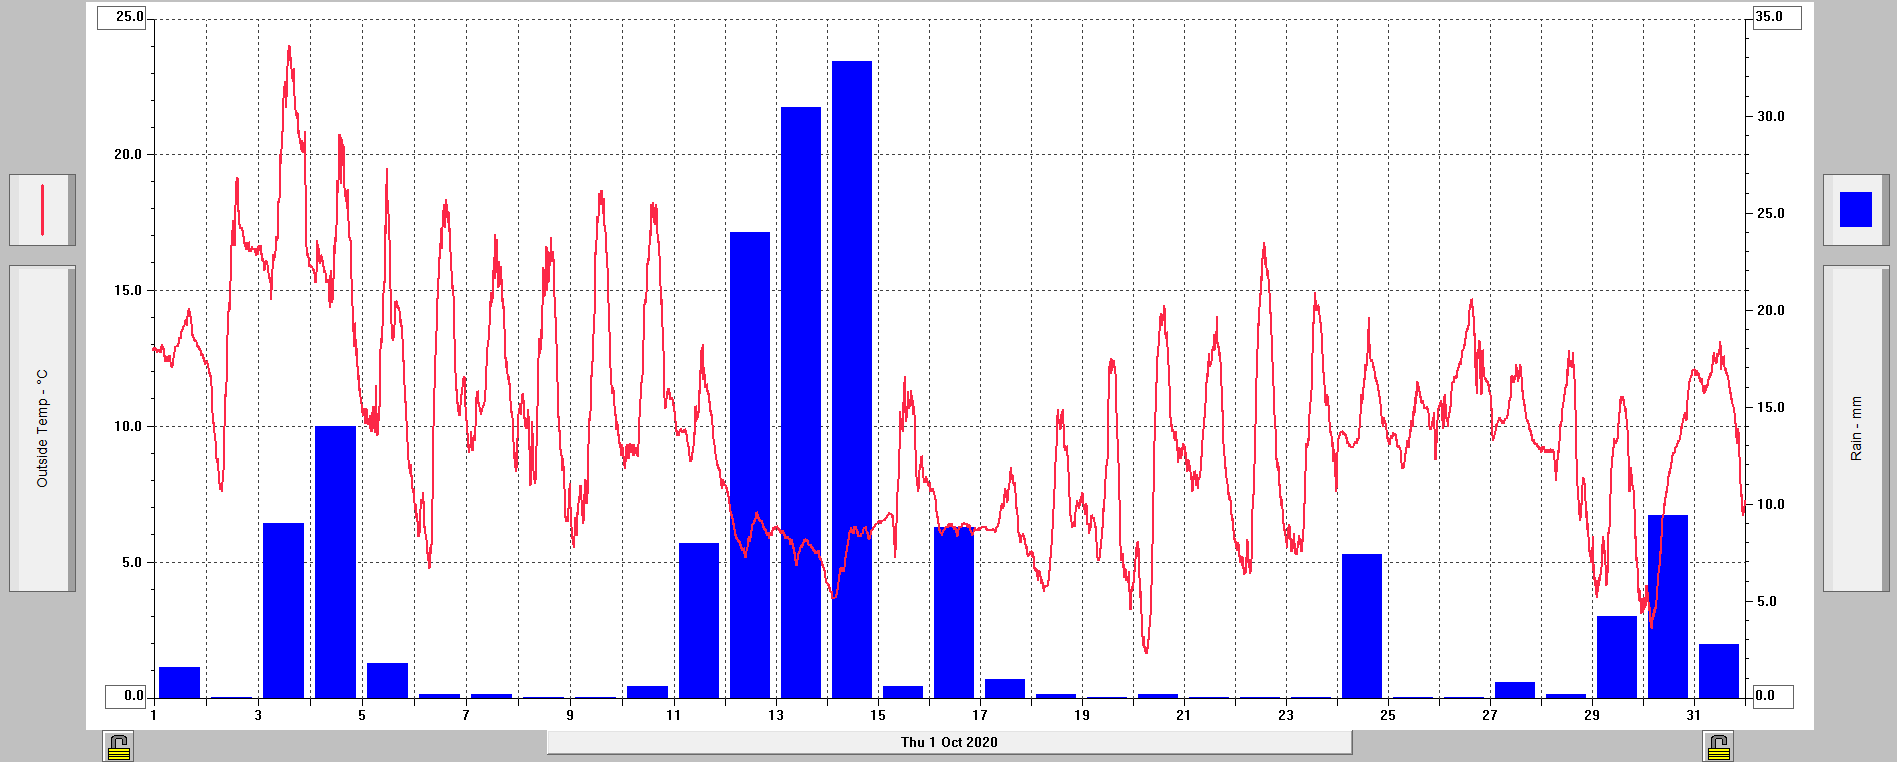Select the 25.0 temperature axis maximum box
Image resolution: width=1897 pixels, height=762 pixels.
pyautogui.click(x=122, y=17)
